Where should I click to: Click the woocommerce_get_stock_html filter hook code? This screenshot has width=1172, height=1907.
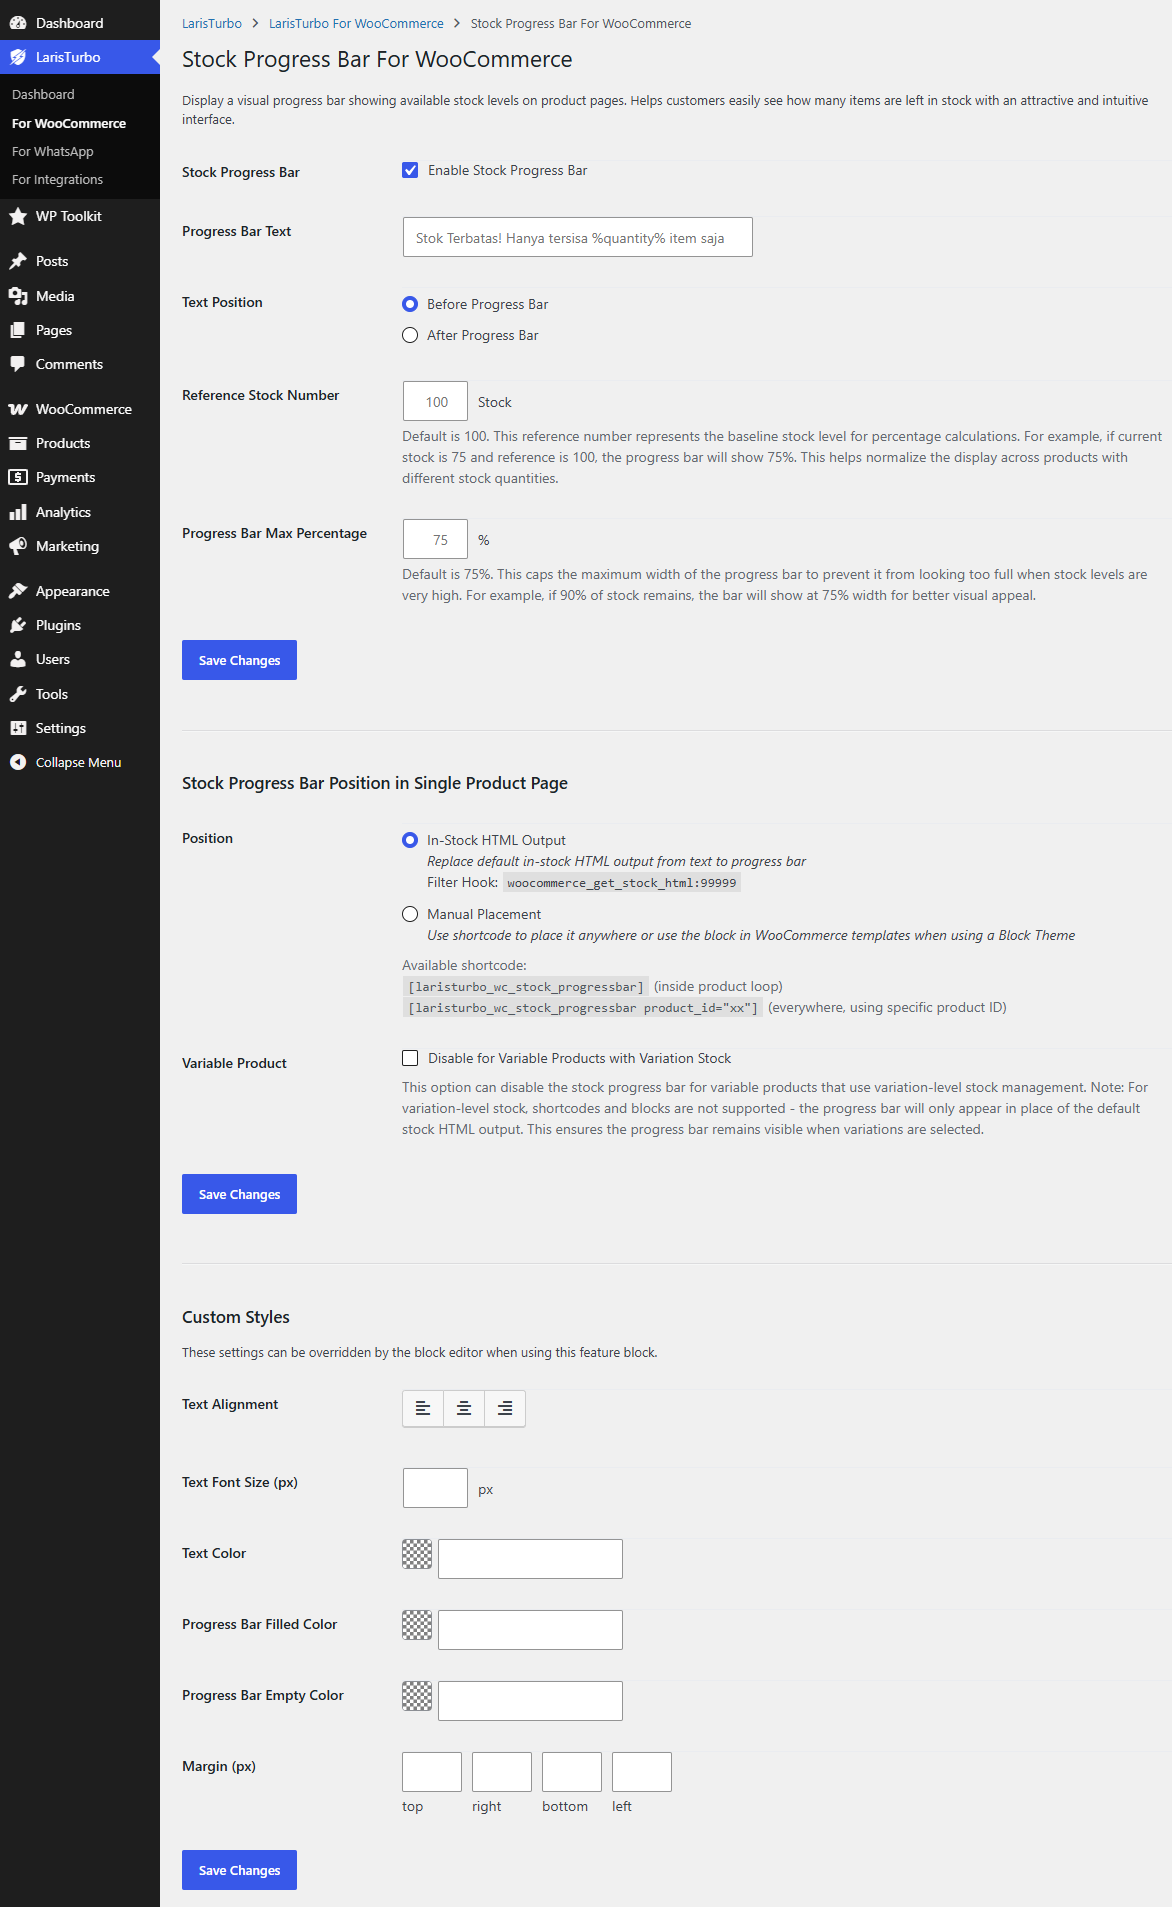[x=621, y=883]
